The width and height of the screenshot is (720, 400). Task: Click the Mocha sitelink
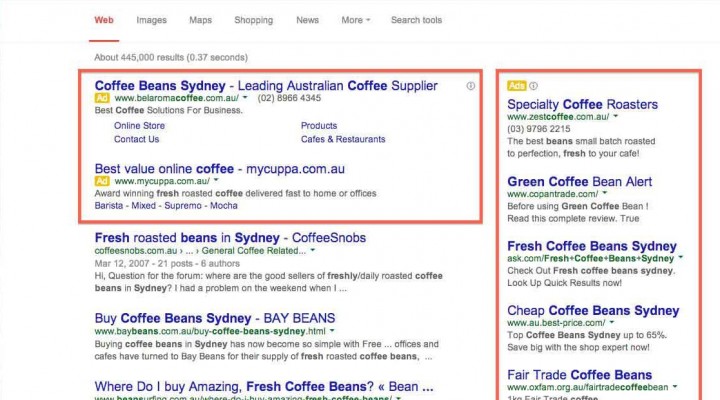(x=224, y=206)
